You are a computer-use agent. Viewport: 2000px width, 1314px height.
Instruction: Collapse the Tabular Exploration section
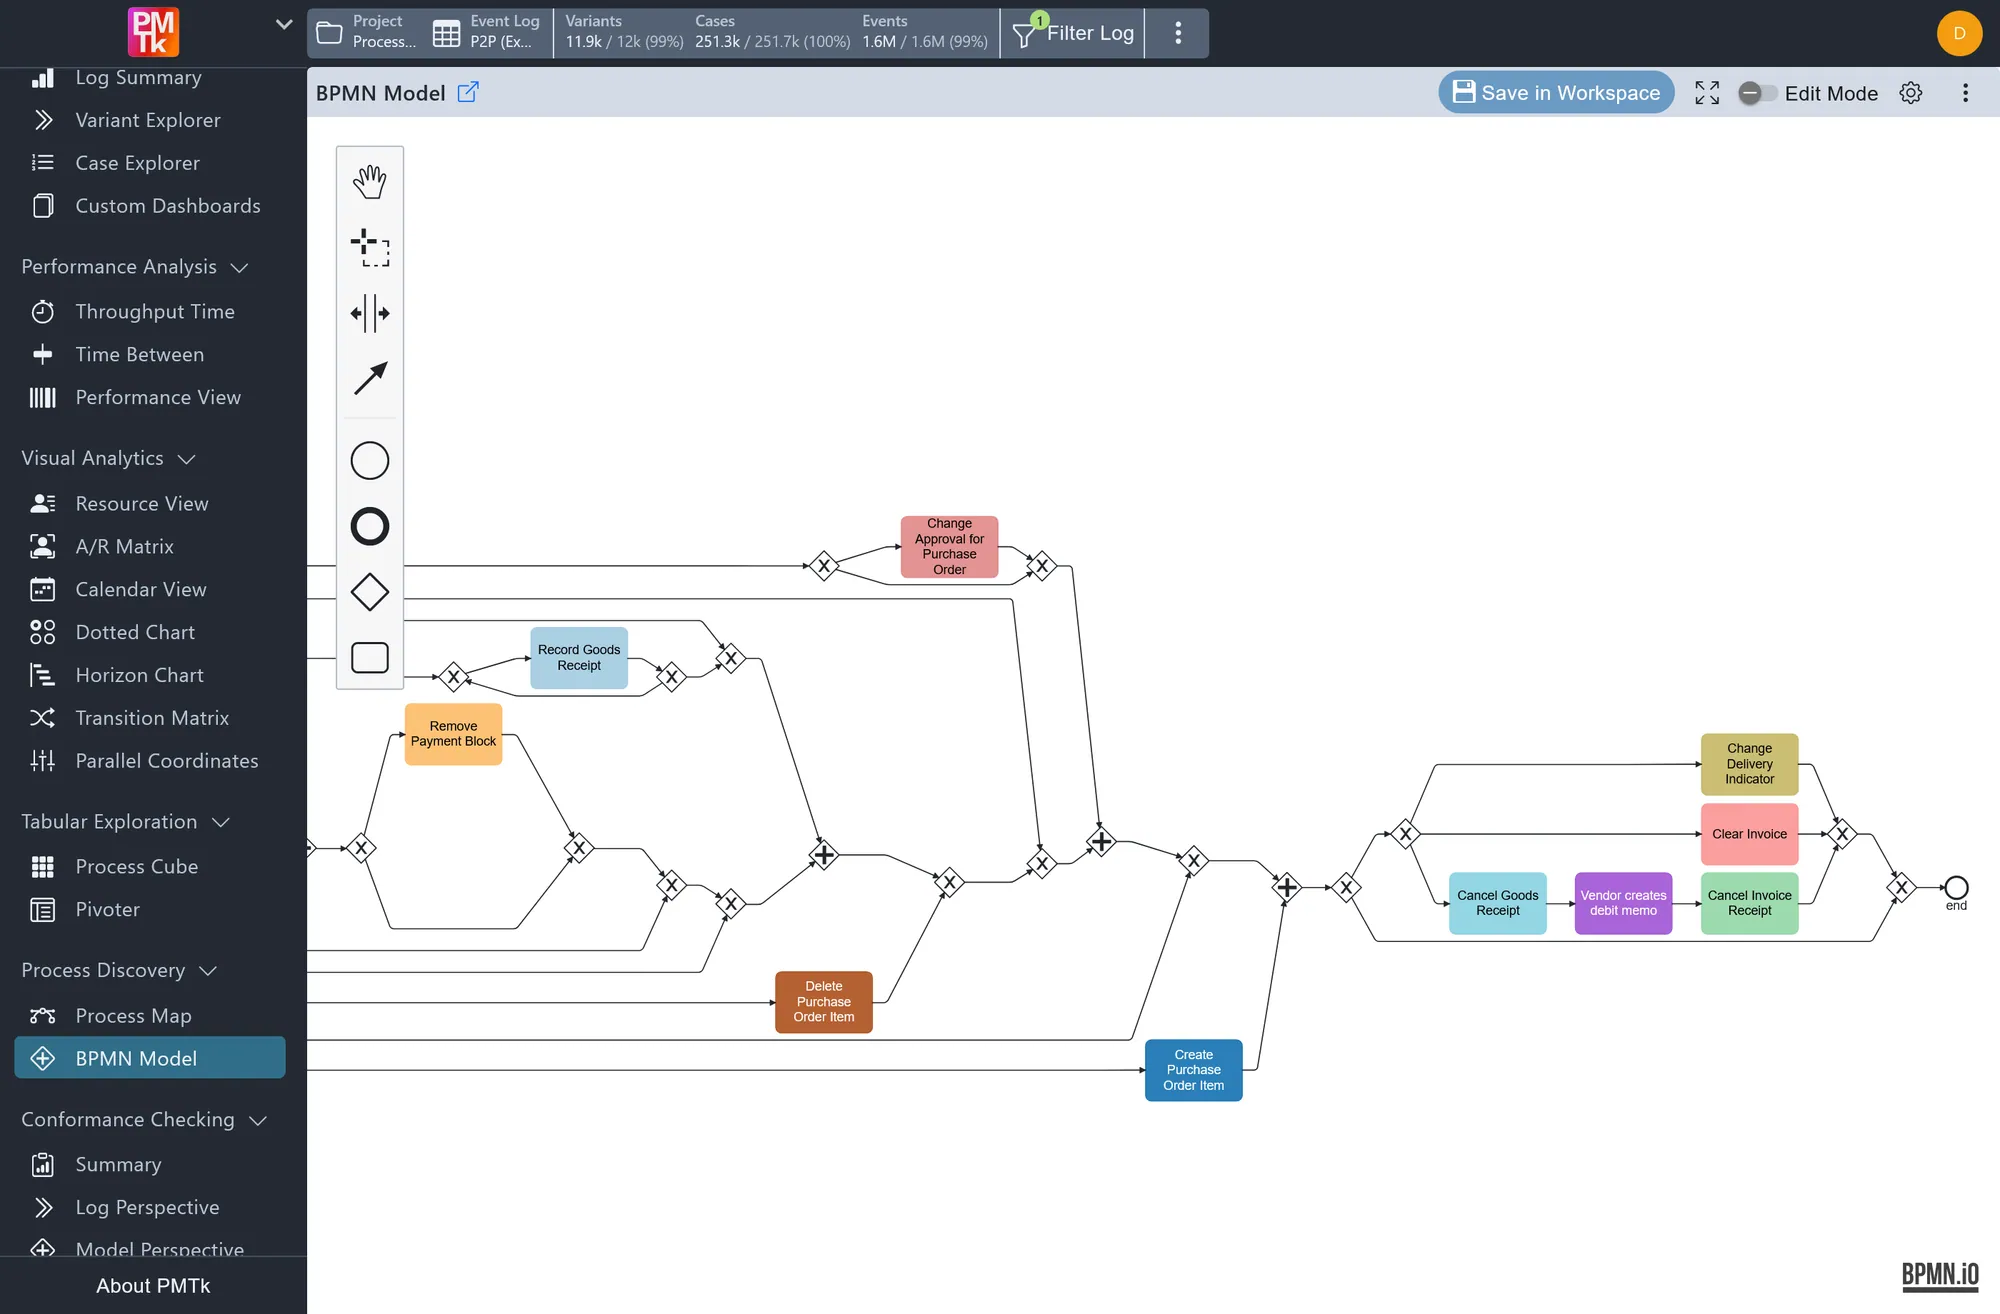click(x=221, y=822)
